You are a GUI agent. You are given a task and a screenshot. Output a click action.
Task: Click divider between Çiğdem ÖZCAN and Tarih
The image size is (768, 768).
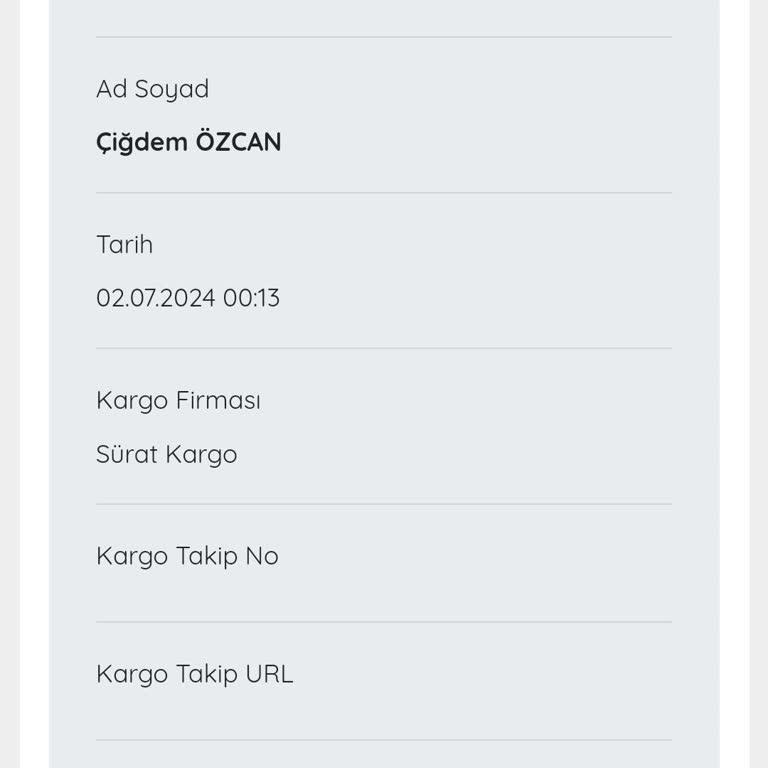coord(384,193)
